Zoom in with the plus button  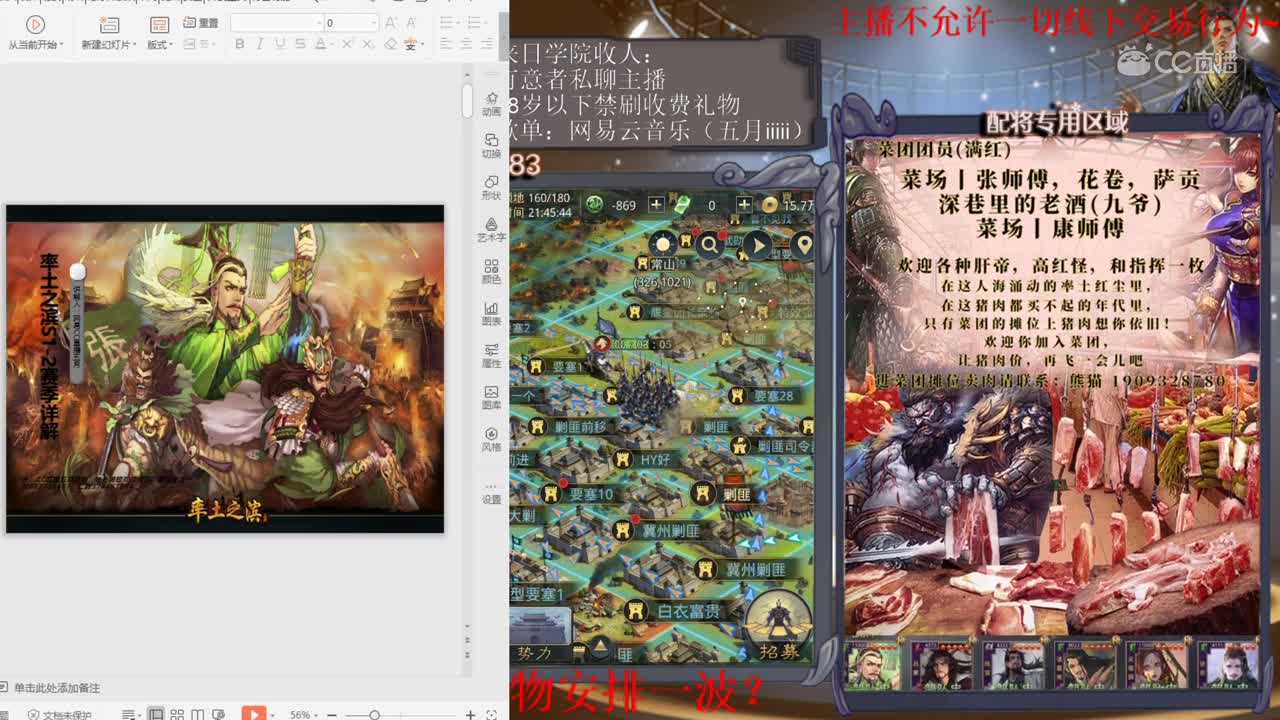(471, 715)
